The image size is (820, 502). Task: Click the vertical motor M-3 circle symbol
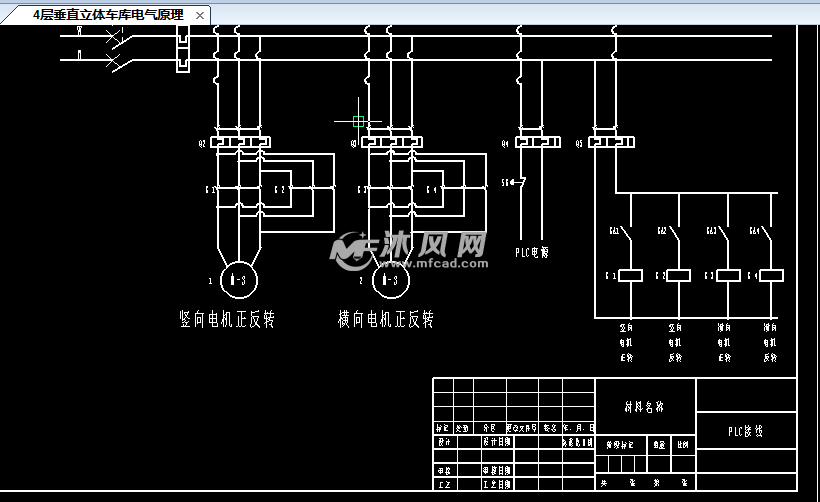click(x=238, y=281)
